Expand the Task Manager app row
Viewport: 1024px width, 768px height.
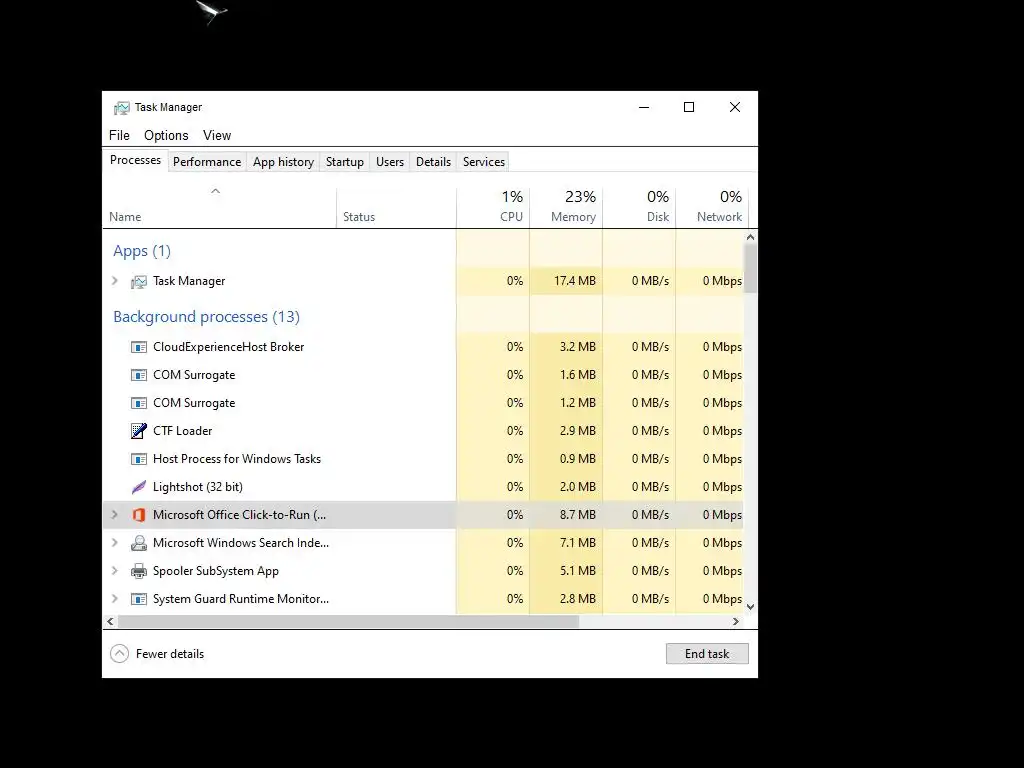point(115,281)
